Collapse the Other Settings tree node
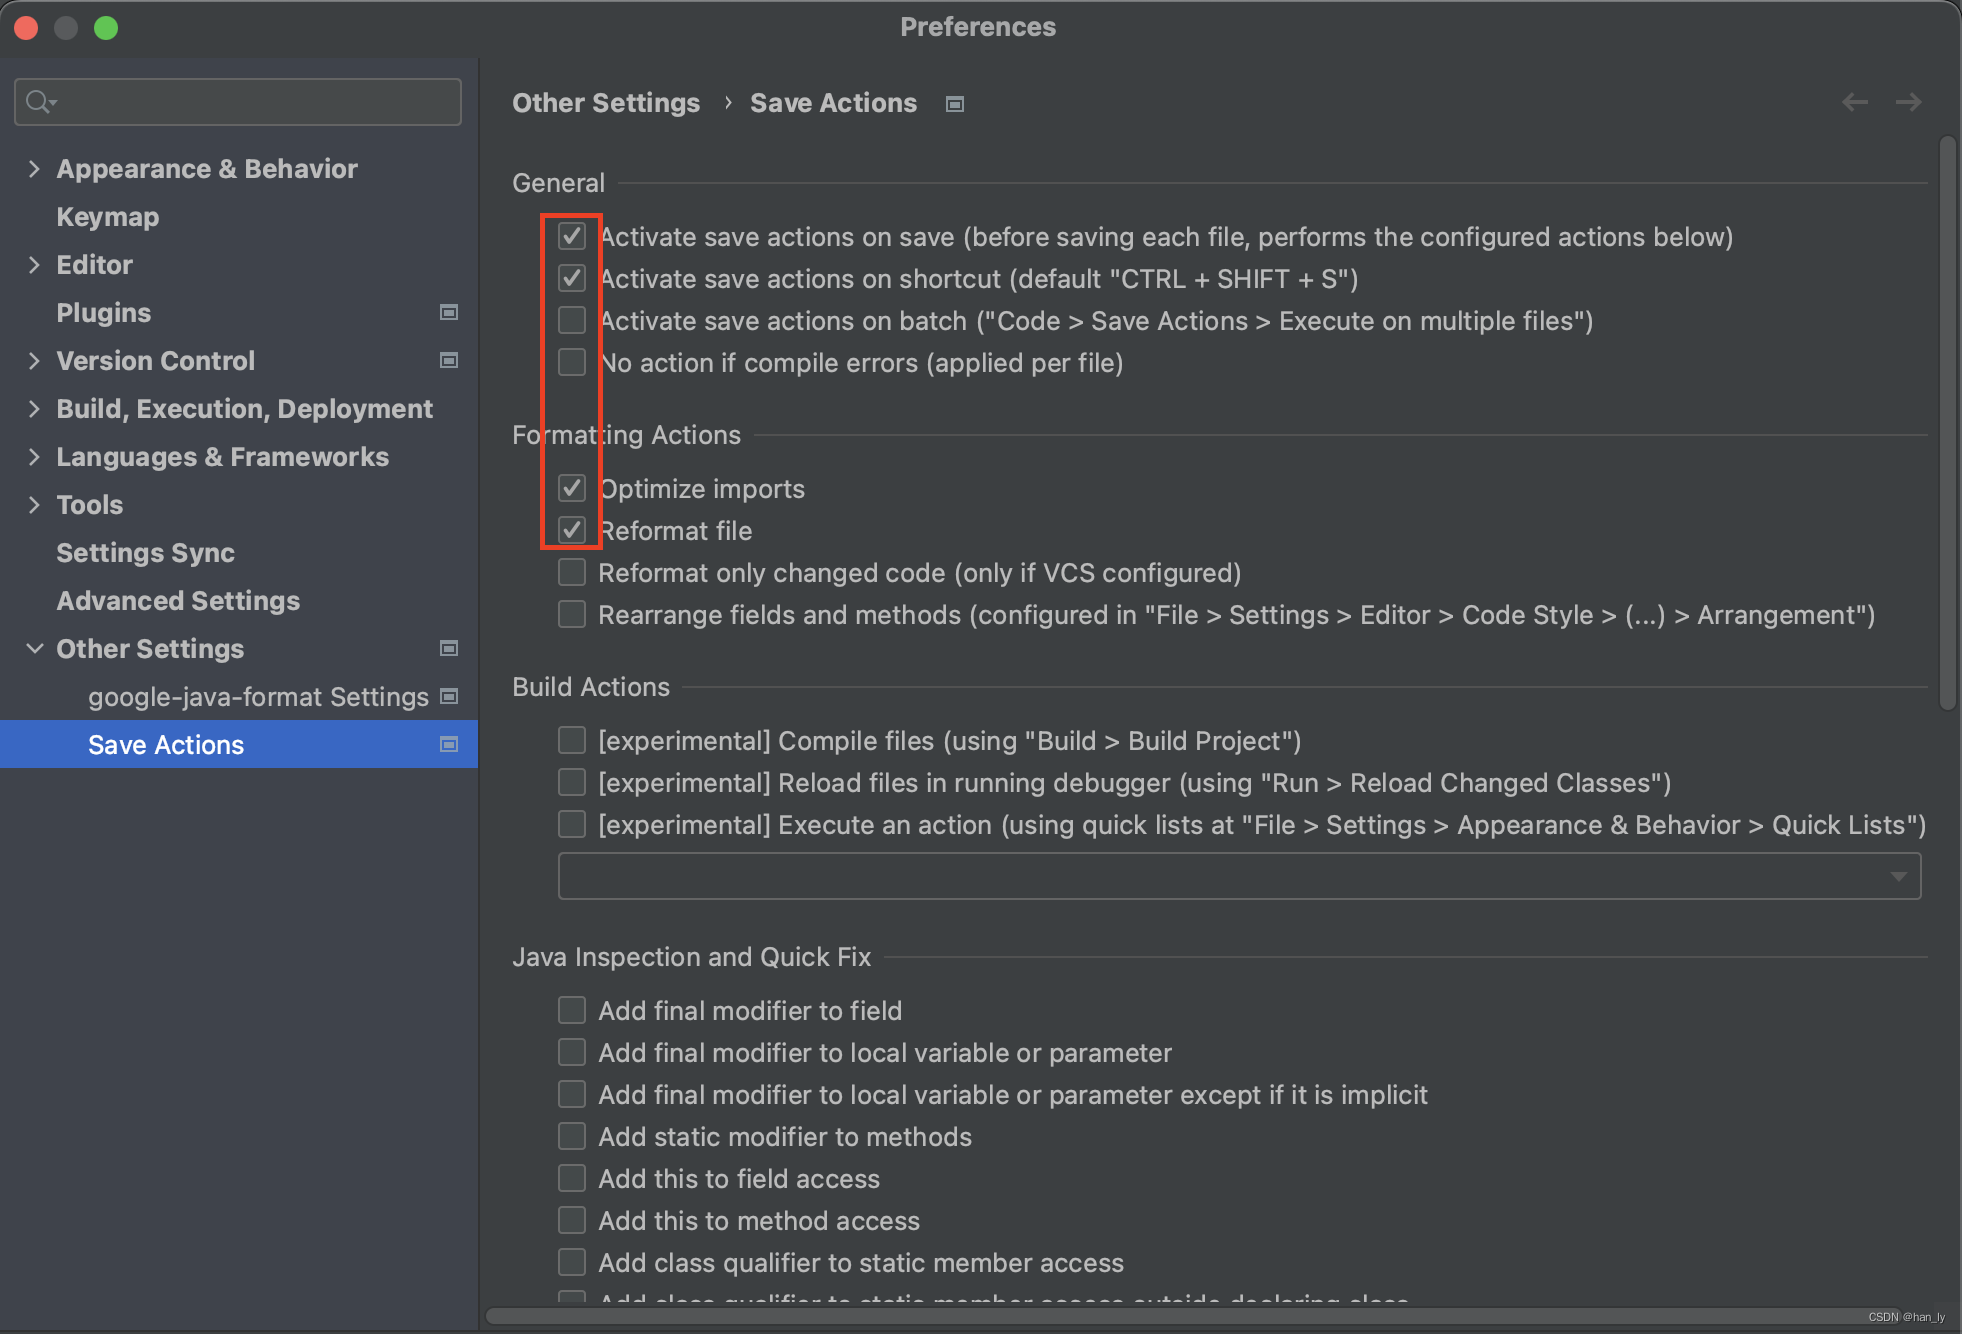This screenshot has width=1962, height=1334. click(x=34, y=649)
